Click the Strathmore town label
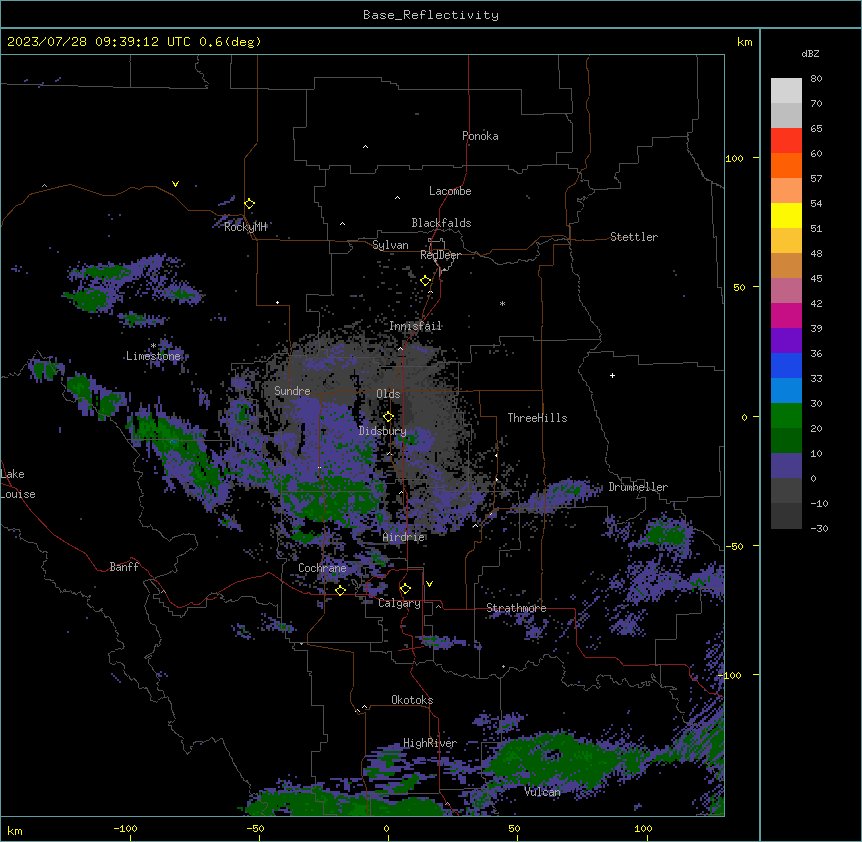 point(516,608)
